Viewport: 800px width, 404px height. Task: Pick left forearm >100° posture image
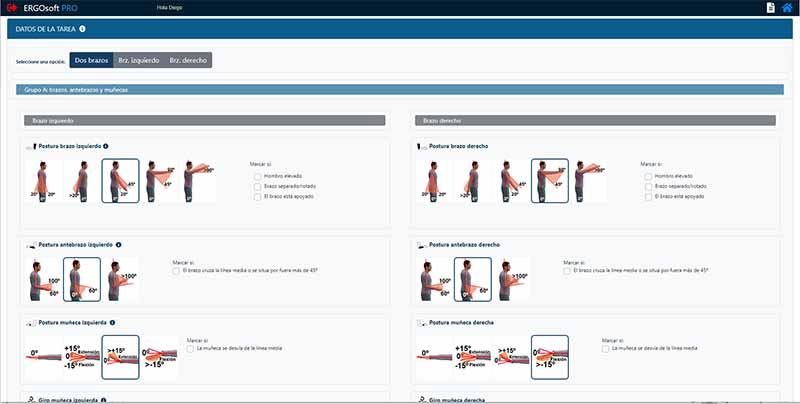click(x=120, y=280)
